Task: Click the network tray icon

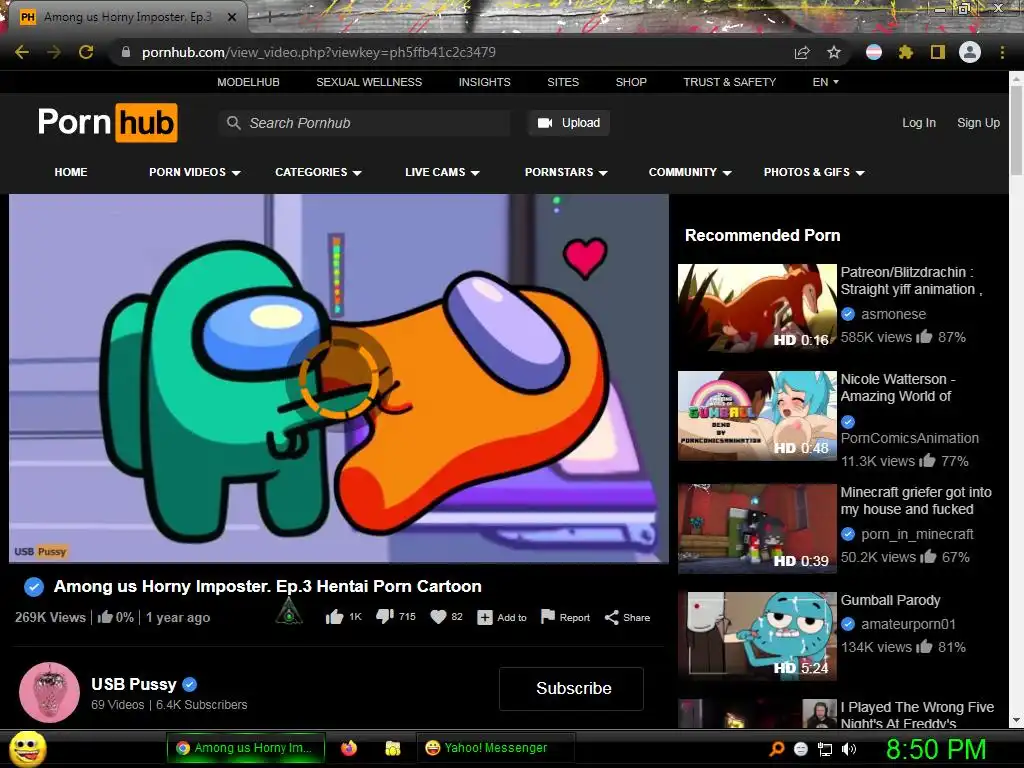Action: (825, 749)
